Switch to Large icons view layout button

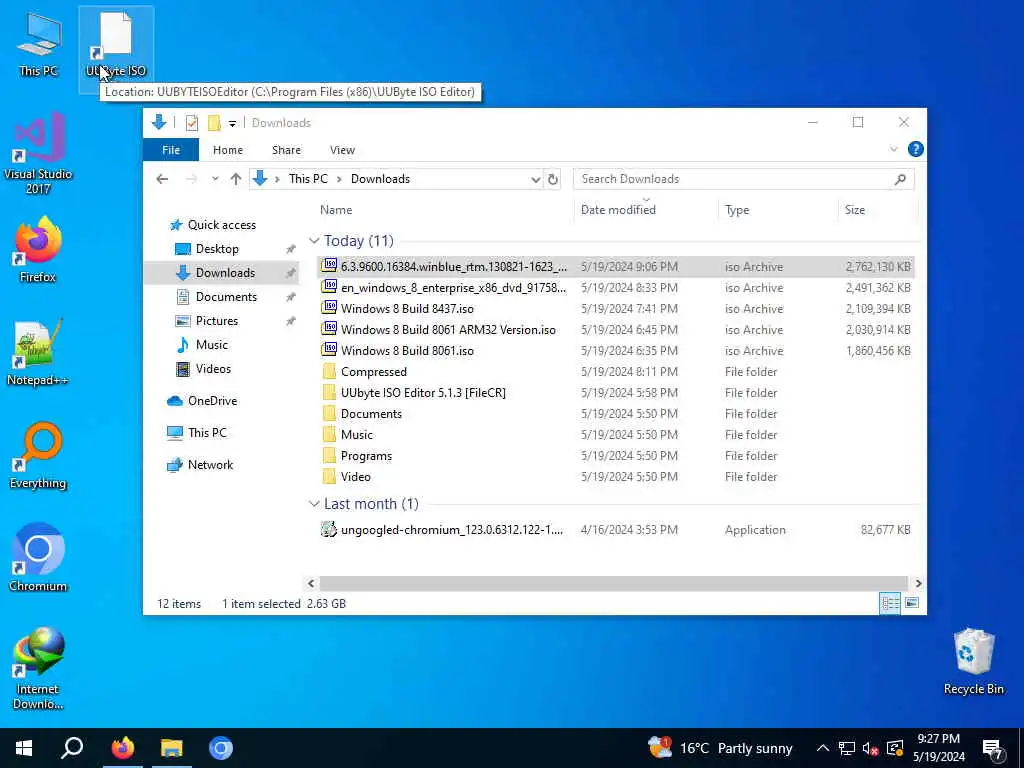tap(912, 603)
